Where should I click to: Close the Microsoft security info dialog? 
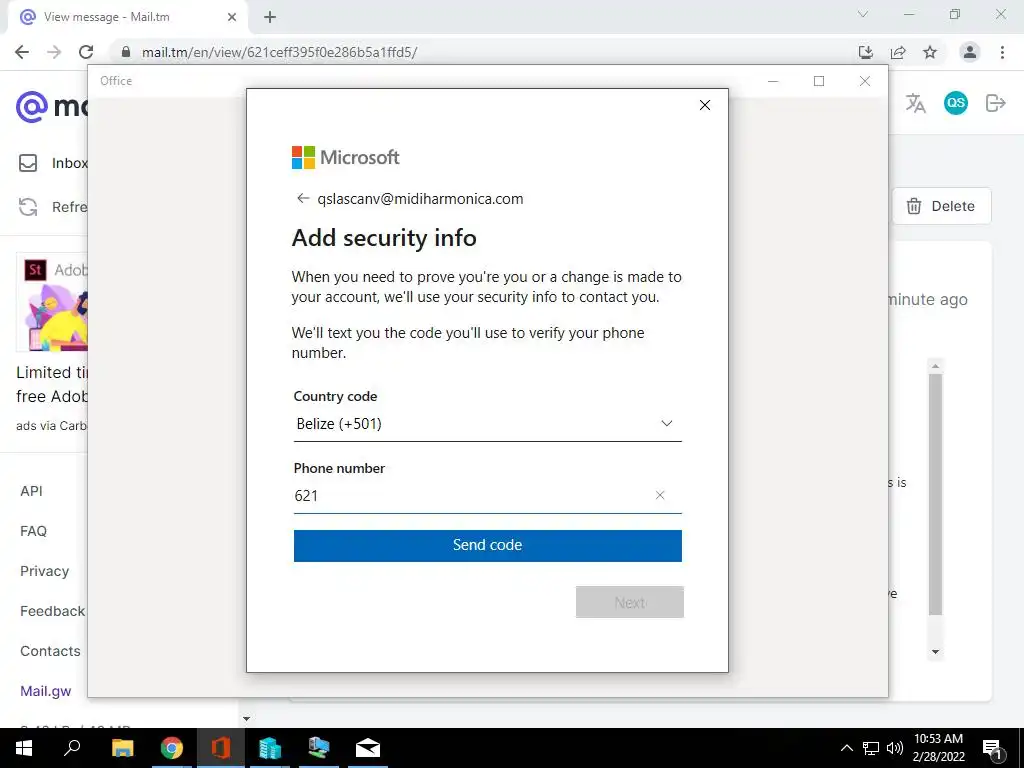pos(705,105)
